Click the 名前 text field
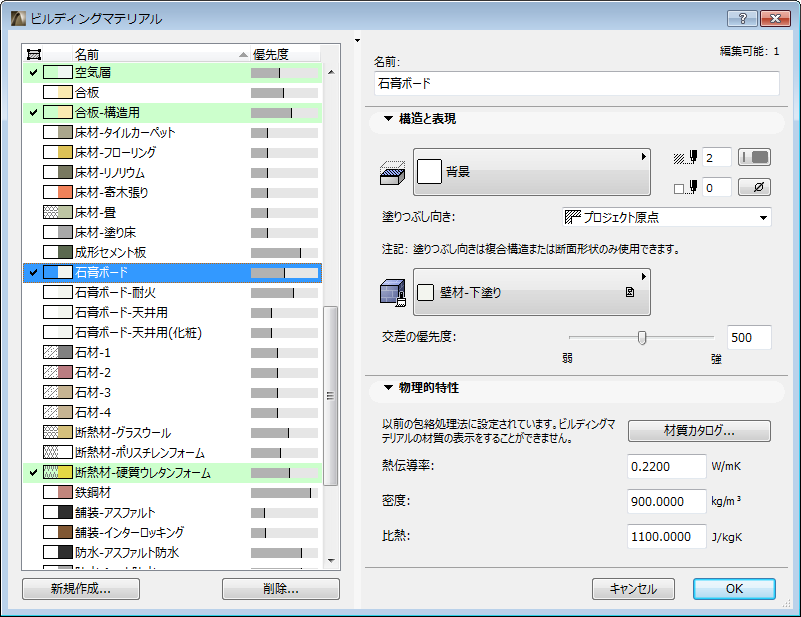The image size is (801, 617). pos(576,83)
